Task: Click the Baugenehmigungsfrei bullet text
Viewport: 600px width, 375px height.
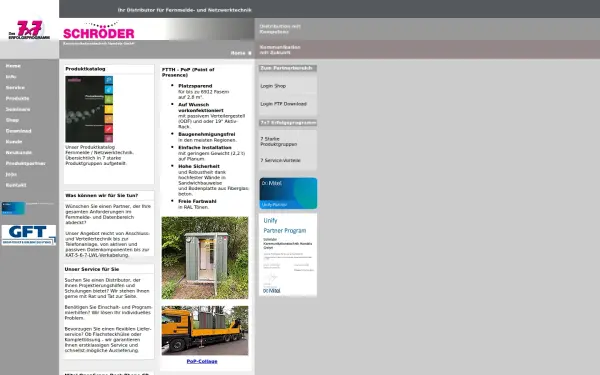Action: [x=207, y=134]
